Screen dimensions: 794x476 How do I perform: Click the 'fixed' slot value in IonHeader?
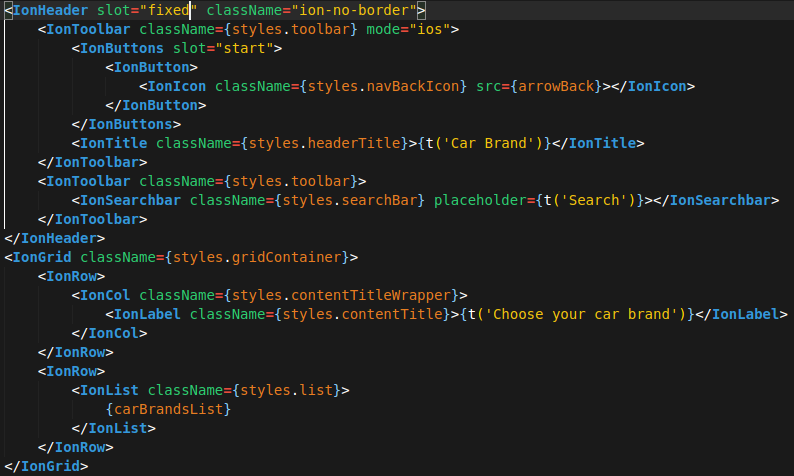click(x=169, y=10)
